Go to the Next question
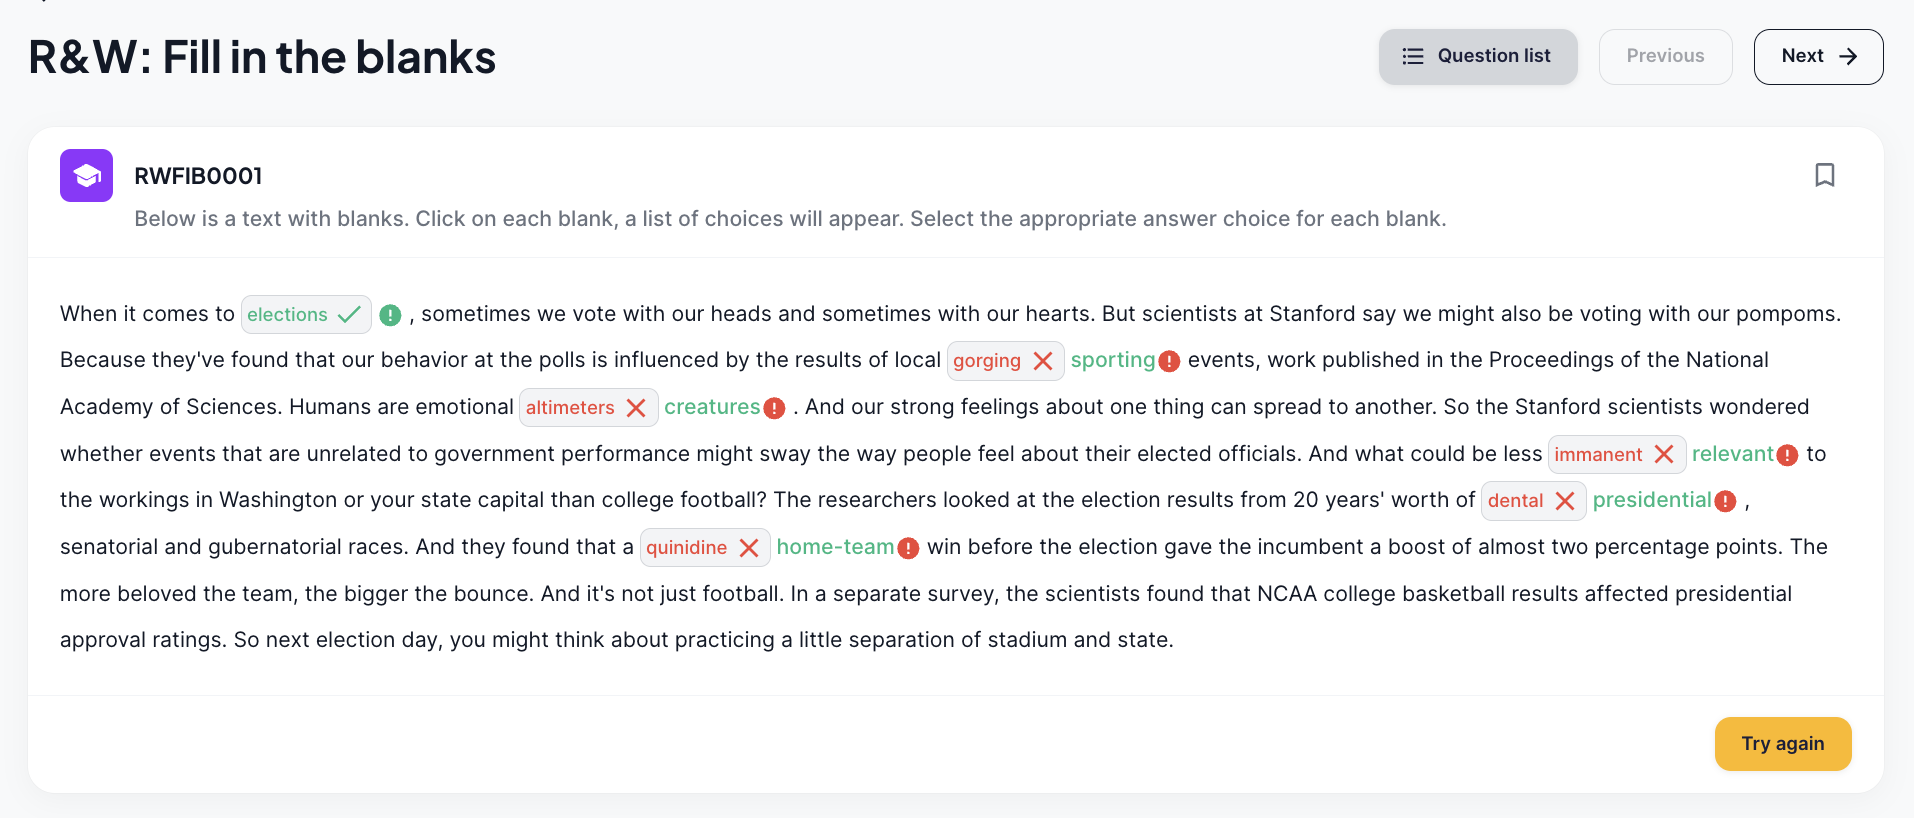Image resolution: width=1914 pixels, height=818 pixels. point(1818,56)
